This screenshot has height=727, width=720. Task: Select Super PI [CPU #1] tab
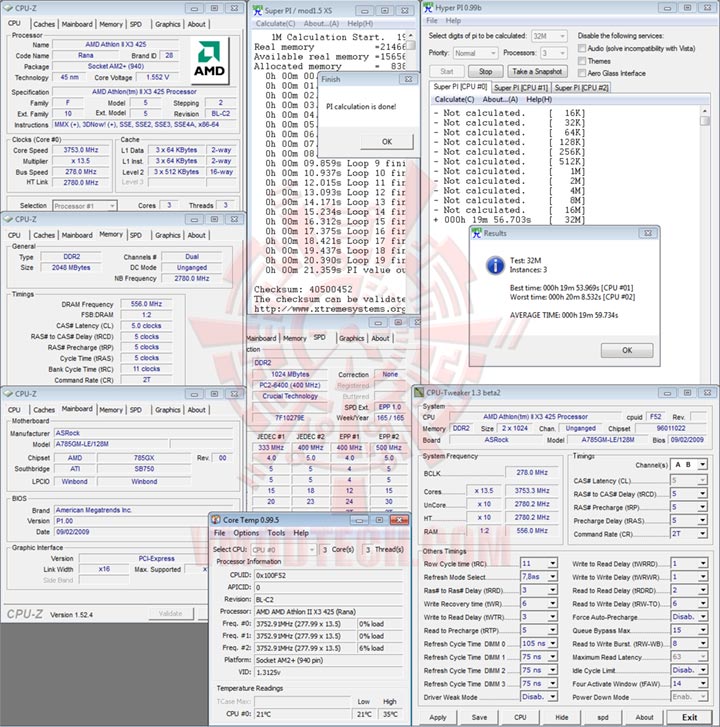pyautogui.click(x=521, y=88)
